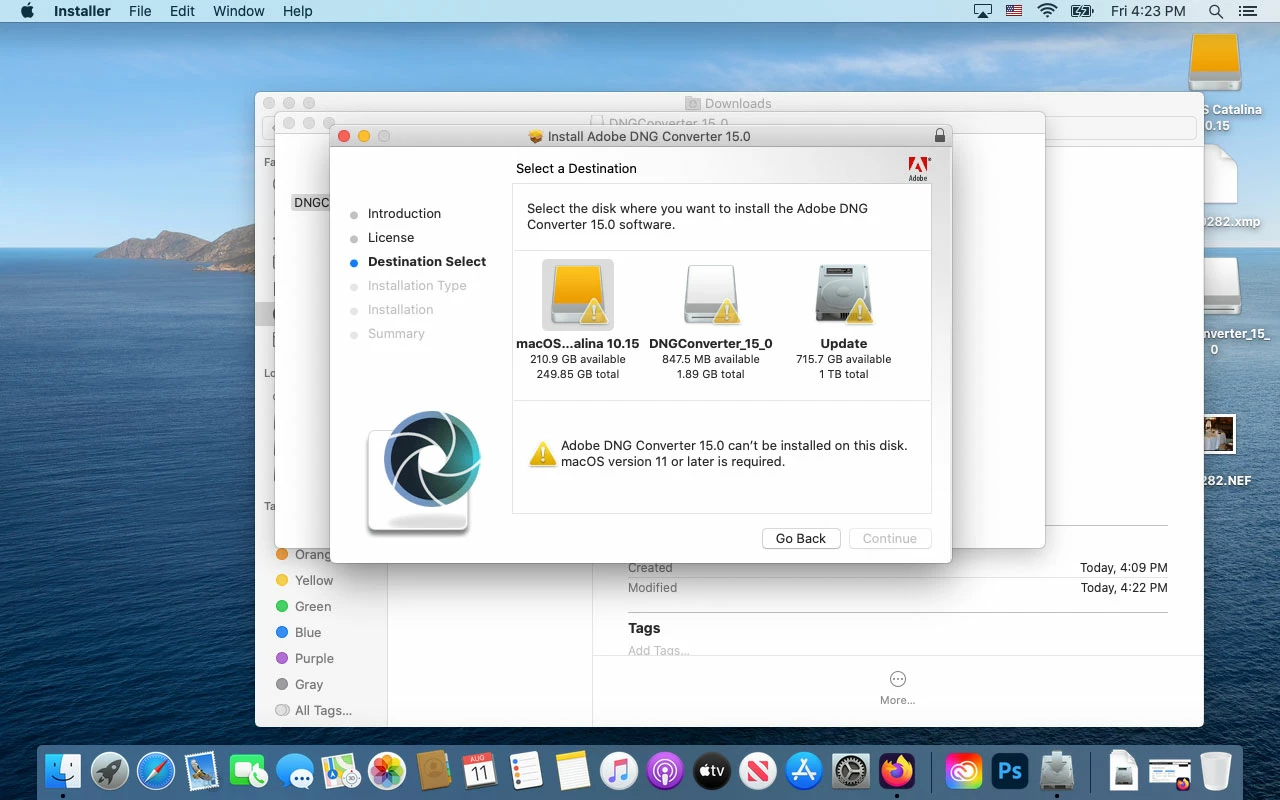The height and width of the screenshot is (800, 1280).
Task: Click the More... button in Finder preview
Action: pyautogui.click(x=898, y=687)
